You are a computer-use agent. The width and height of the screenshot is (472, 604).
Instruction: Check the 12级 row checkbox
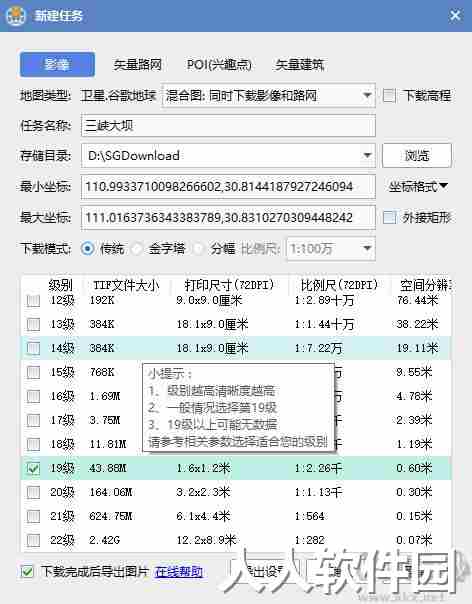[33, 300]
